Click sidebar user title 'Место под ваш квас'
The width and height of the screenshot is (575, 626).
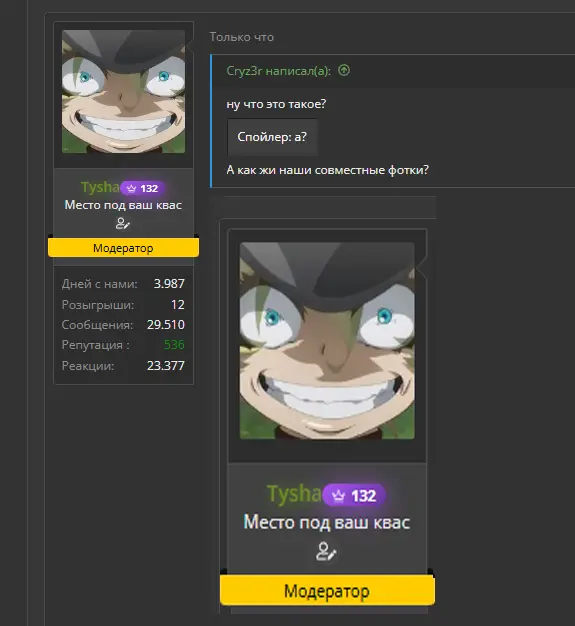(x=123, y=205)
